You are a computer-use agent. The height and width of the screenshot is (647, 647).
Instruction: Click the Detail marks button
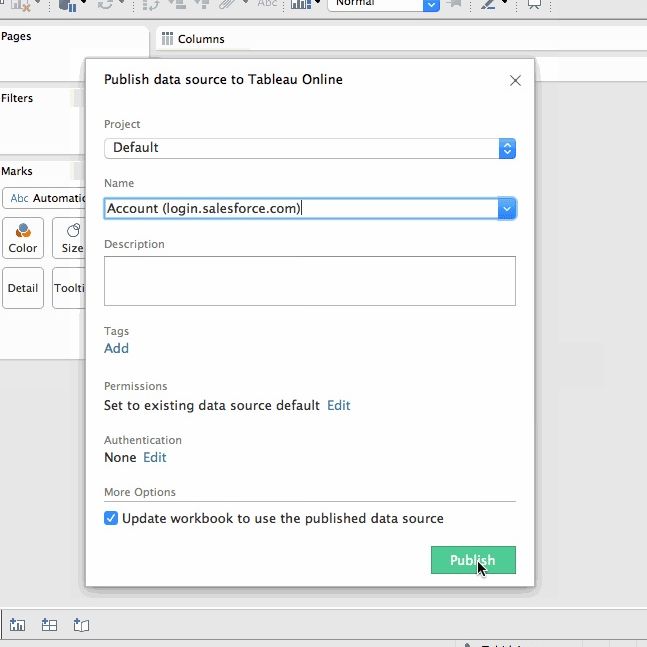coord(23,288)
